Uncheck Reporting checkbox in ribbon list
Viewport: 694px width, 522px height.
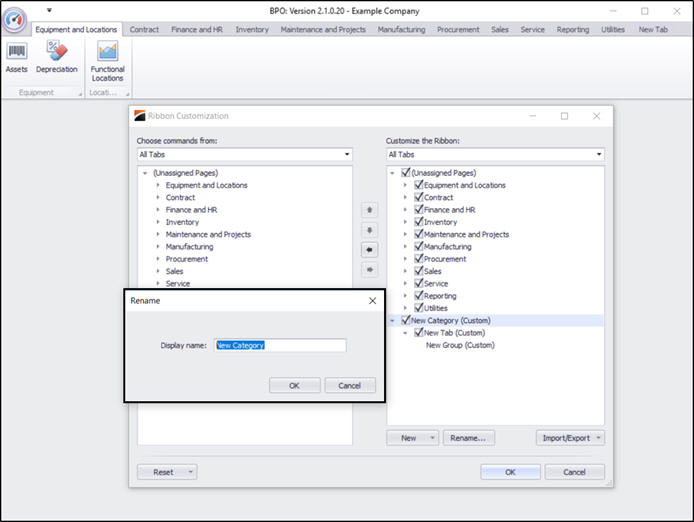(x=418, y=295)
